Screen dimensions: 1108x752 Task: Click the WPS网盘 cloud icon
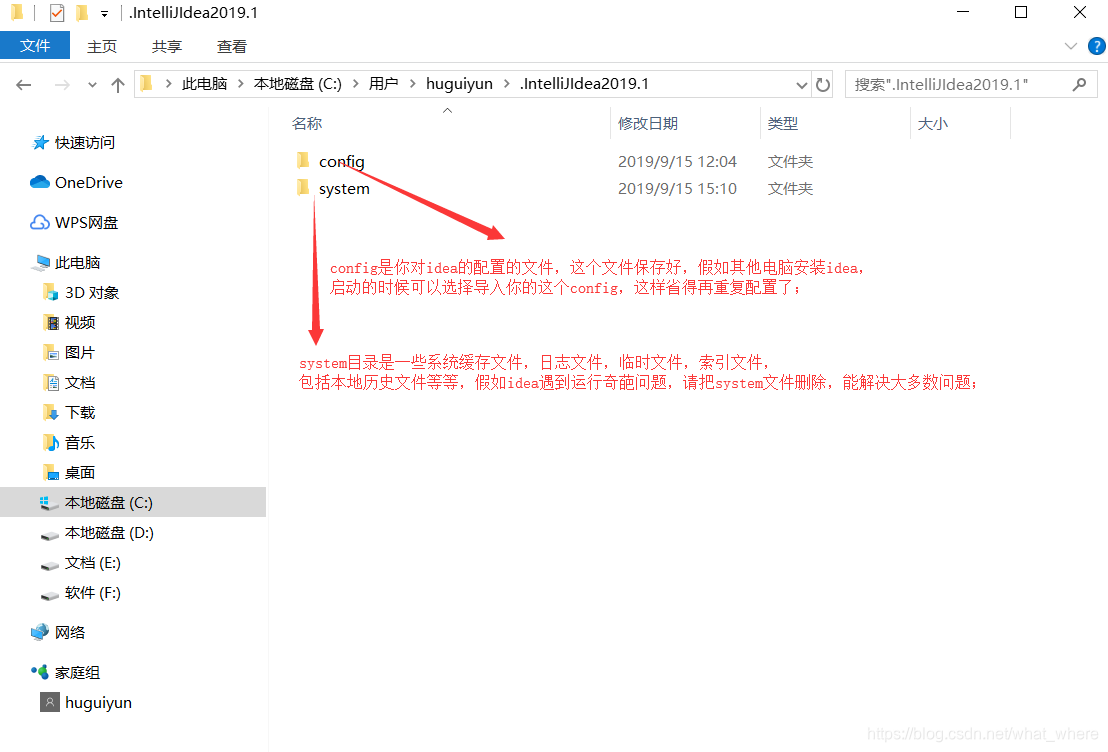(40, 223)
